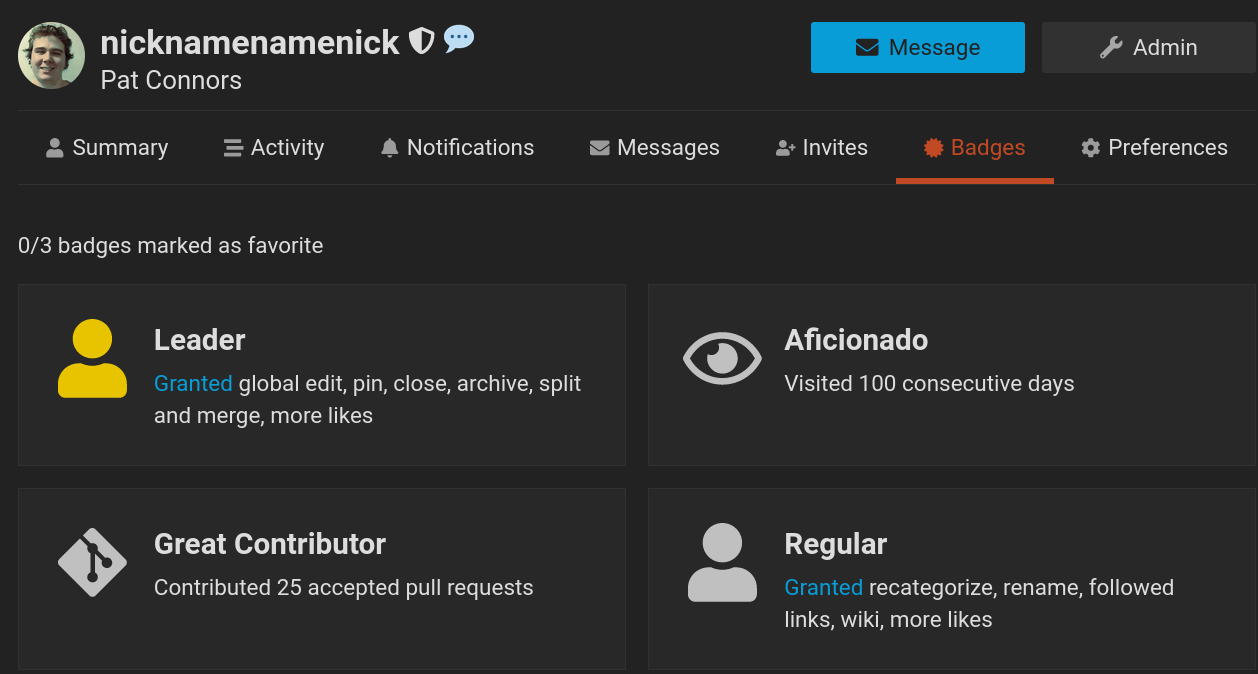Click the Aficionado eye badge icon
1258x674 pixels.
click(x=722, y=358)
